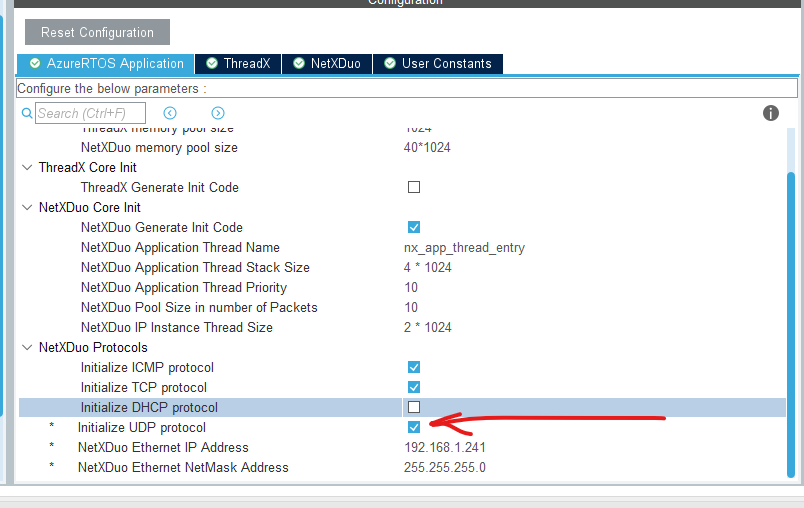Select Initialize UDP protocol label
The image size is (804, 508).
pyautogui.click(x=142, y=428)
